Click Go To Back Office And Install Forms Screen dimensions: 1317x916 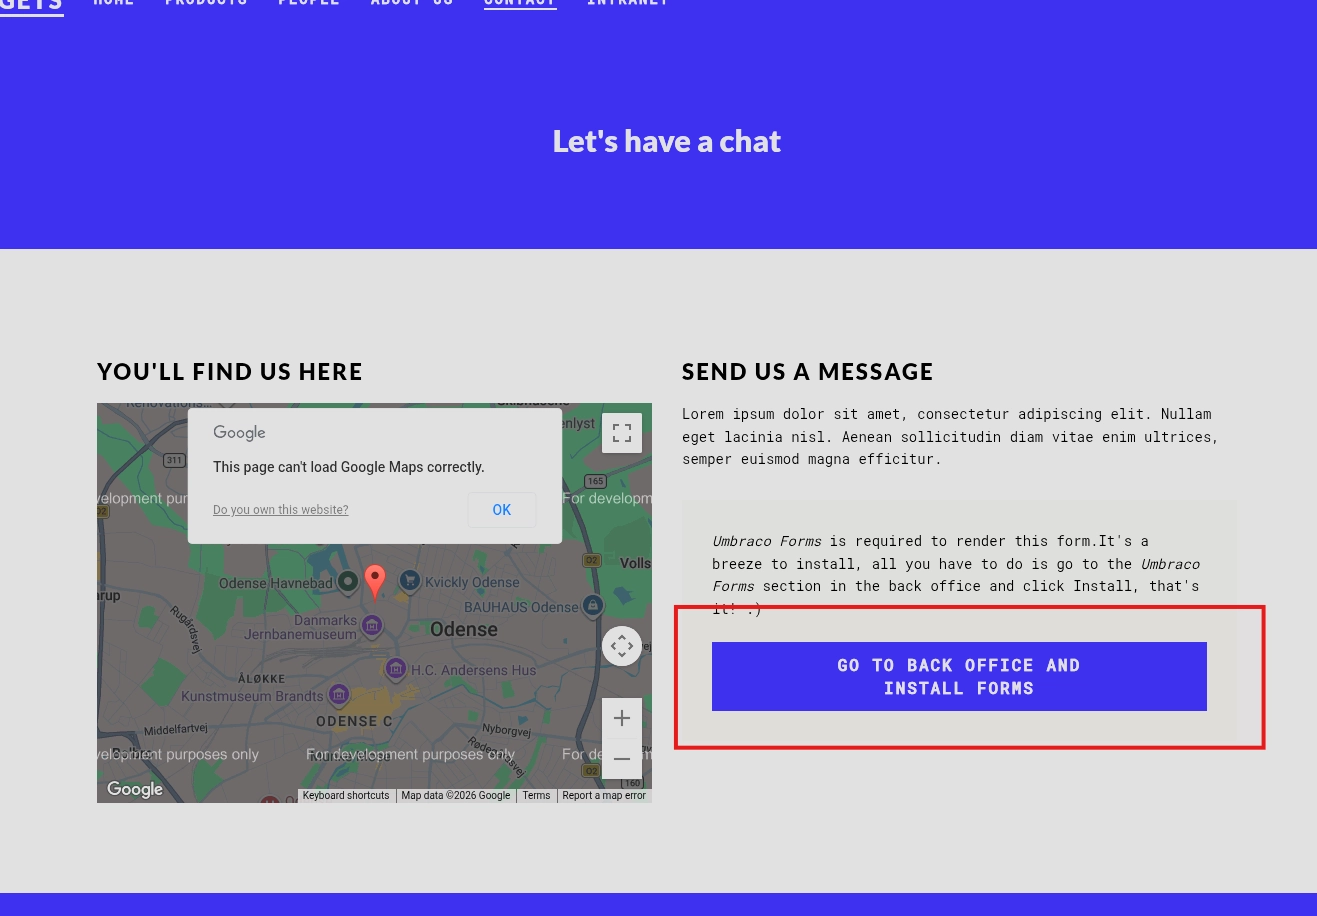[959, 677]
